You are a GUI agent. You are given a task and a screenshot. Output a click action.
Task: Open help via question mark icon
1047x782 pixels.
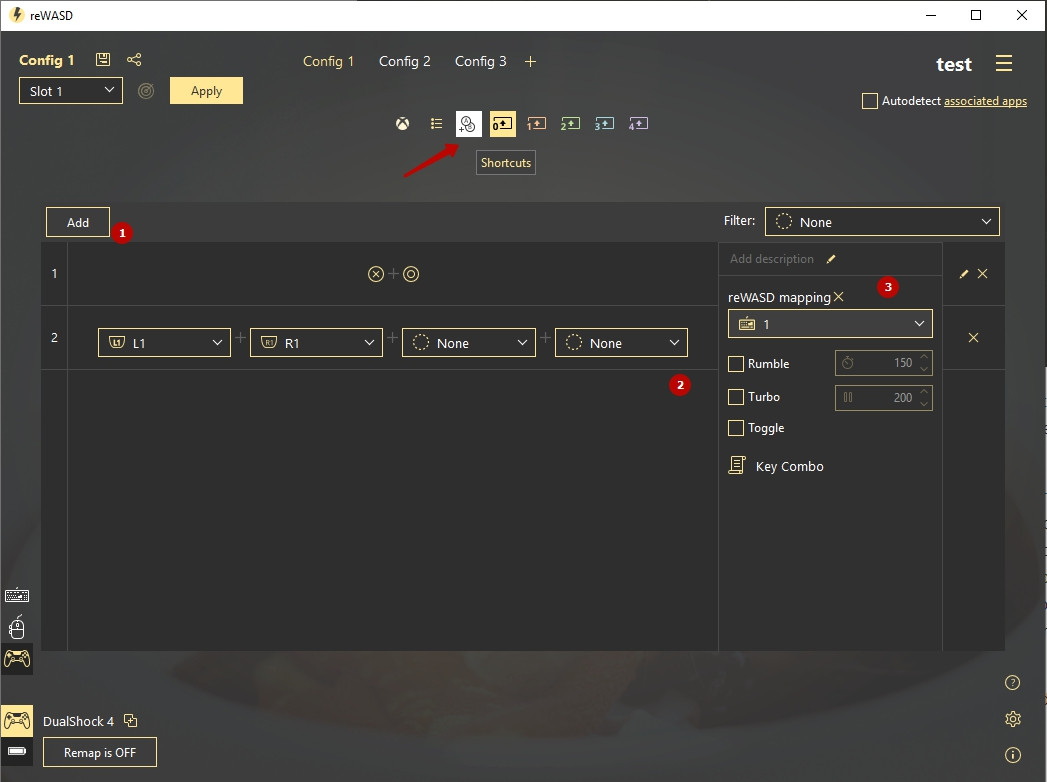tap(1012, 682)
